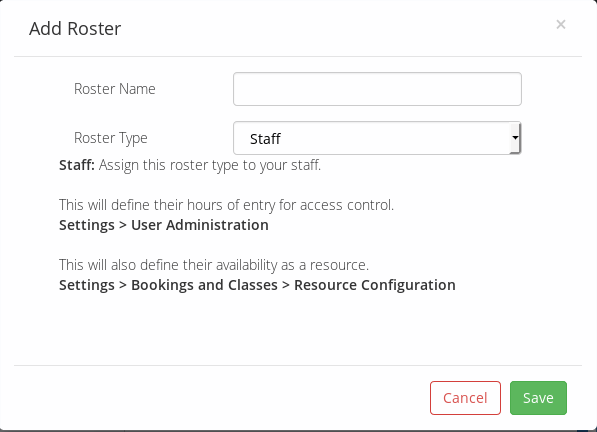The height and width of the screenshot is (432, 597).
Task: Click Settings before User Administration
Action: point(87,225)
